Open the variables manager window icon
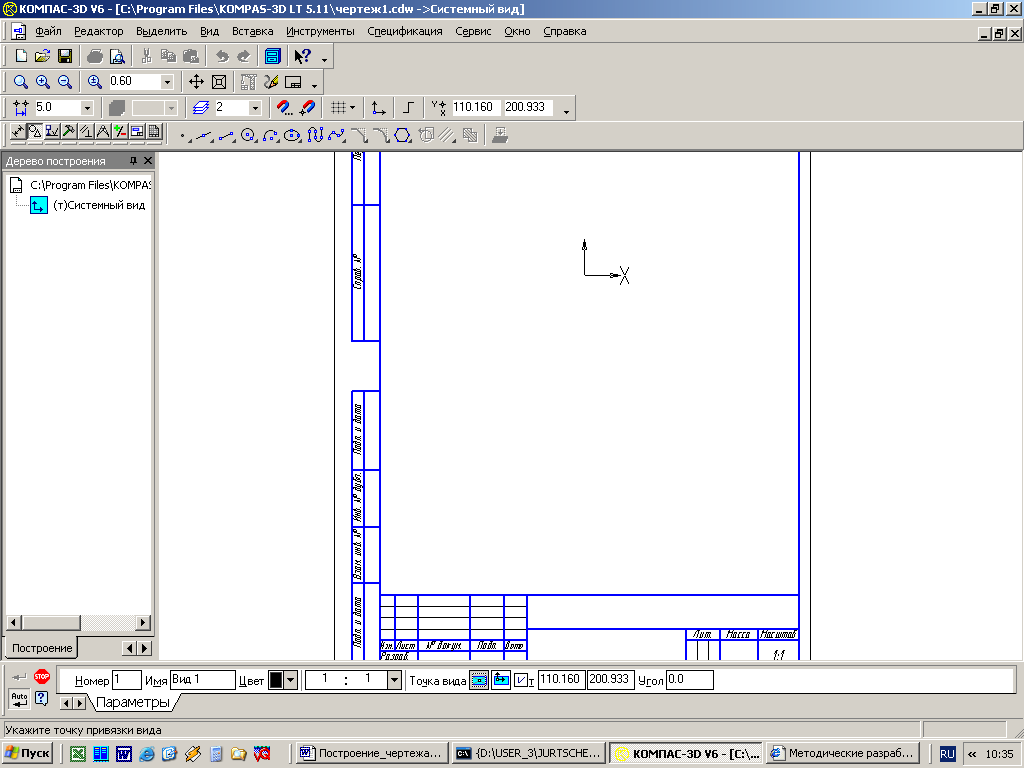This screenshot has height=768, width=1024. [271, 57]
